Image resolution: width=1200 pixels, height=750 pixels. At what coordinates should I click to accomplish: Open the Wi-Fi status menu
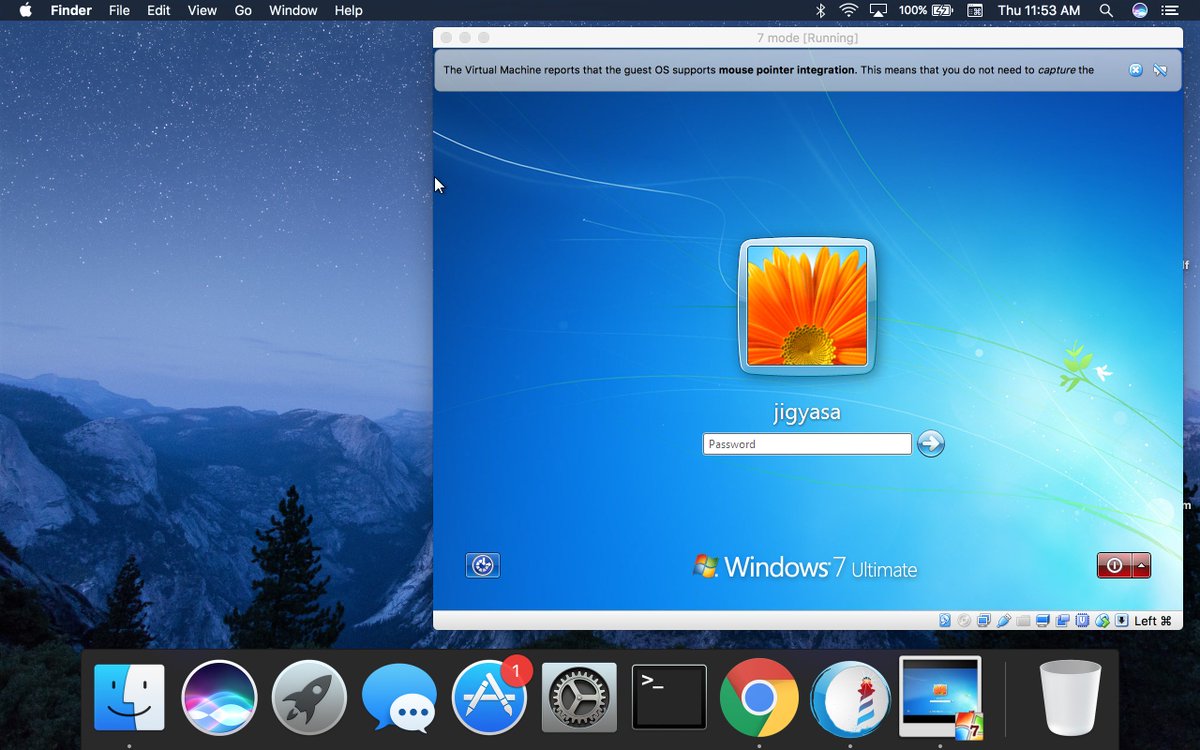pyautogui.click(x=849, y=10)
